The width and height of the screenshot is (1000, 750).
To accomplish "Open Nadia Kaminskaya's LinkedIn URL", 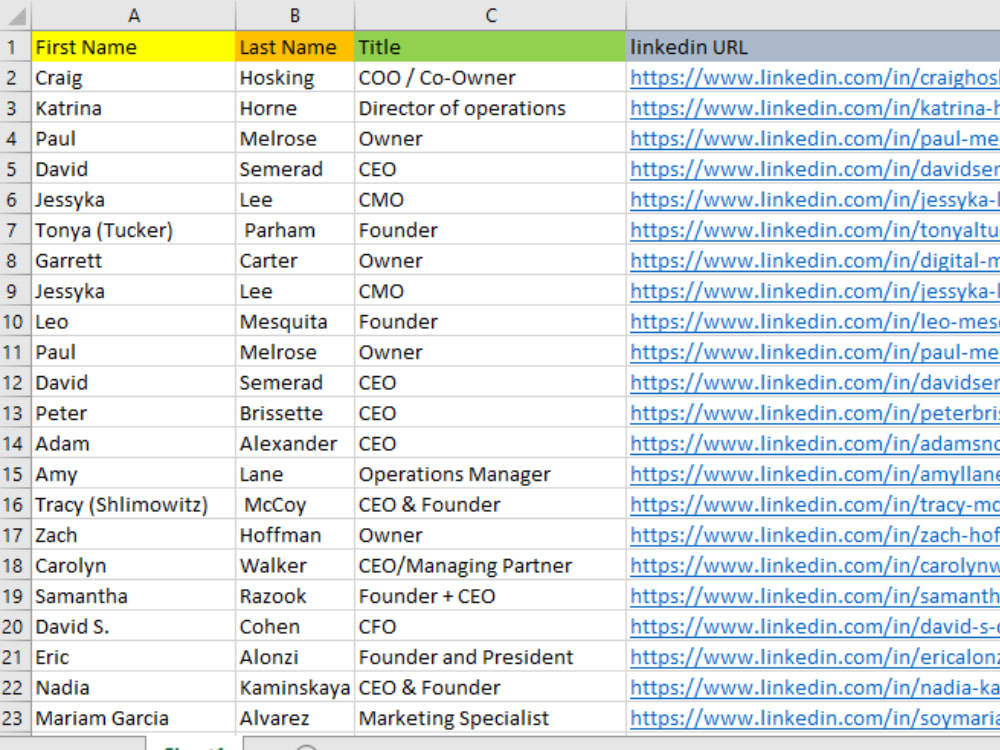I will click(x=790, y=687).
